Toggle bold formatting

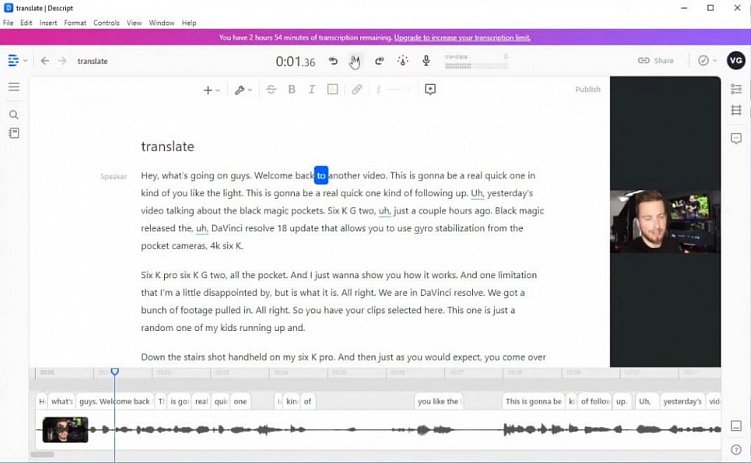coord(291,90)
